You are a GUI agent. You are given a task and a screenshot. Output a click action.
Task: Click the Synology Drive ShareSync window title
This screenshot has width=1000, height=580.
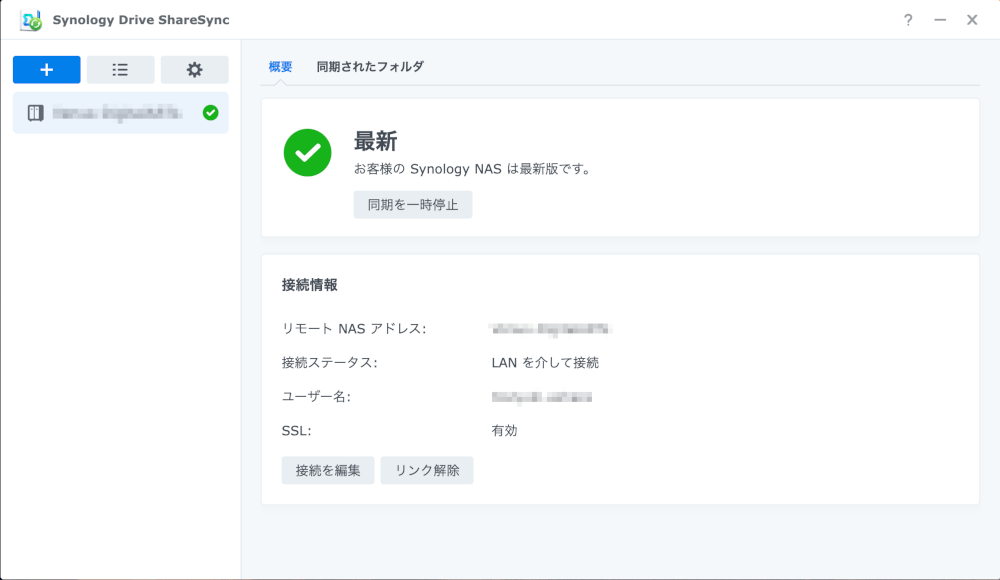click(x=141, y=20)
